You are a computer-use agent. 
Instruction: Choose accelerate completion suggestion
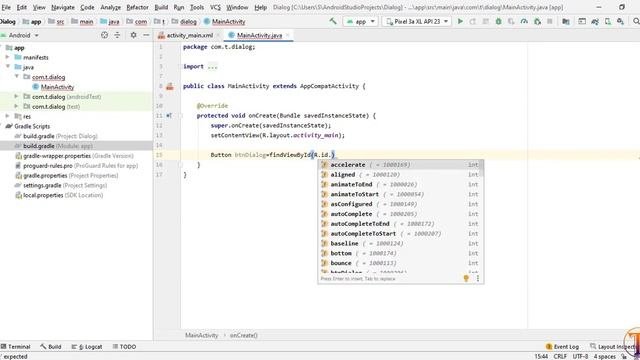tap(400, 164)
